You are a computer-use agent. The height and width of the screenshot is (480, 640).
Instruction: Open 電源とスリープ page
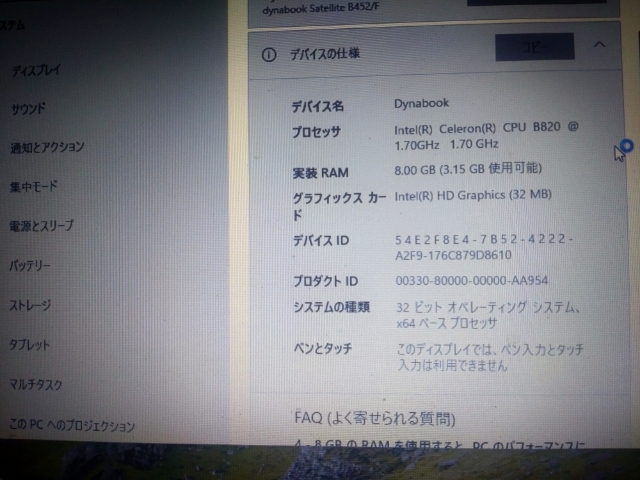point(42,226)
